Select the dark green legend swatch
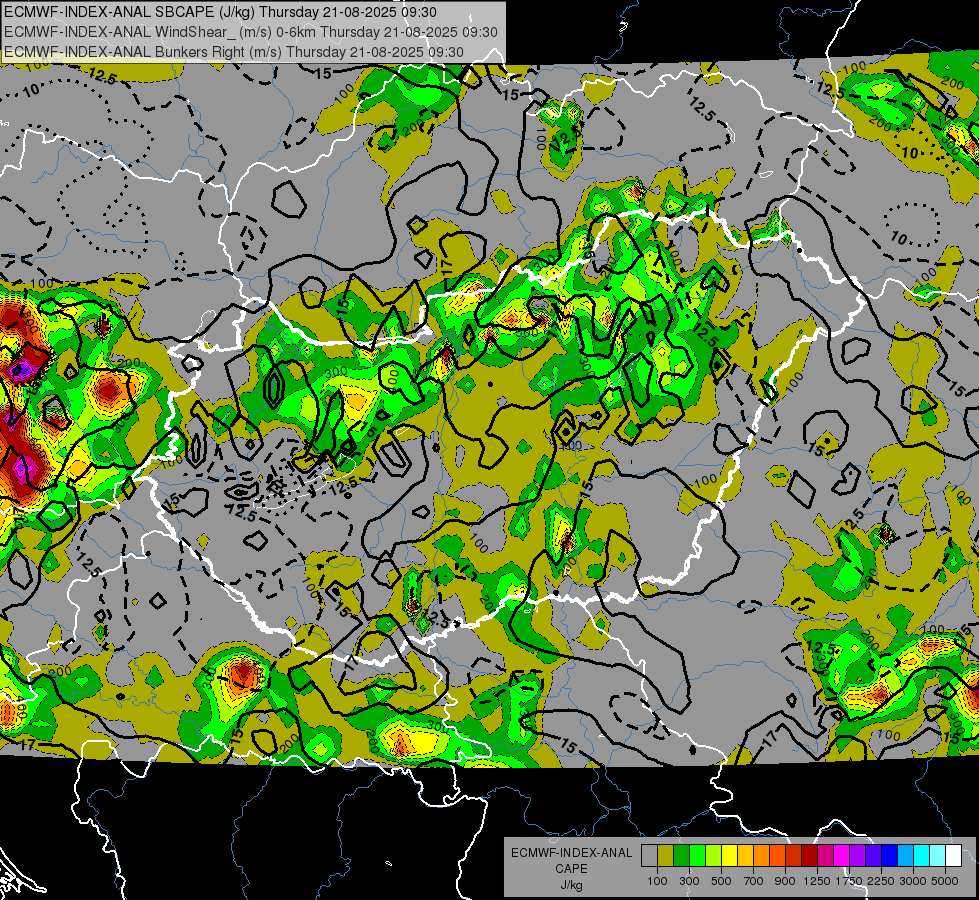Image resolution: width=979 pixels, height=900 pixels. click(x=681, y=856)
